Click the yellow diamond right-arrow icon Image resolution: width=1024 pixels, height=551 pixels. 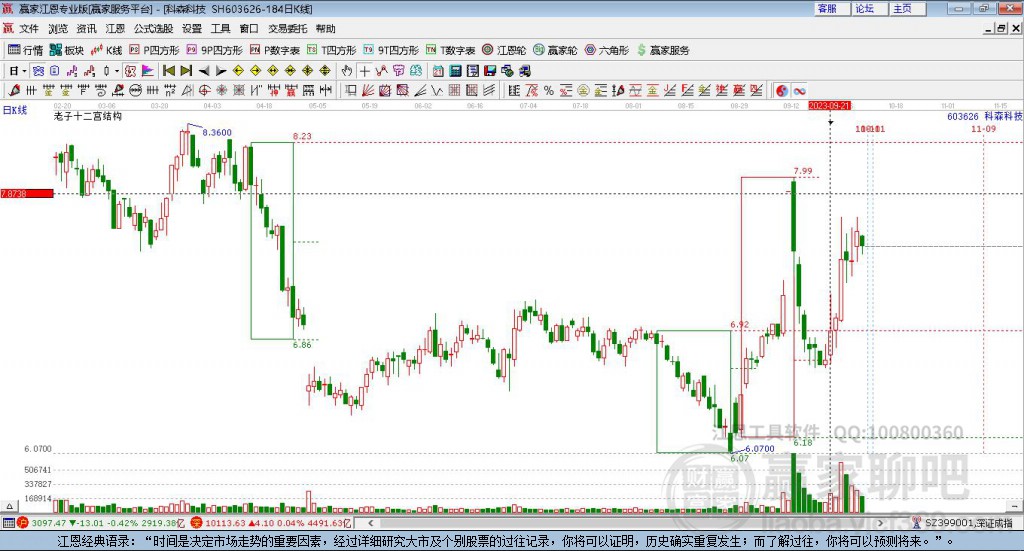255,71
